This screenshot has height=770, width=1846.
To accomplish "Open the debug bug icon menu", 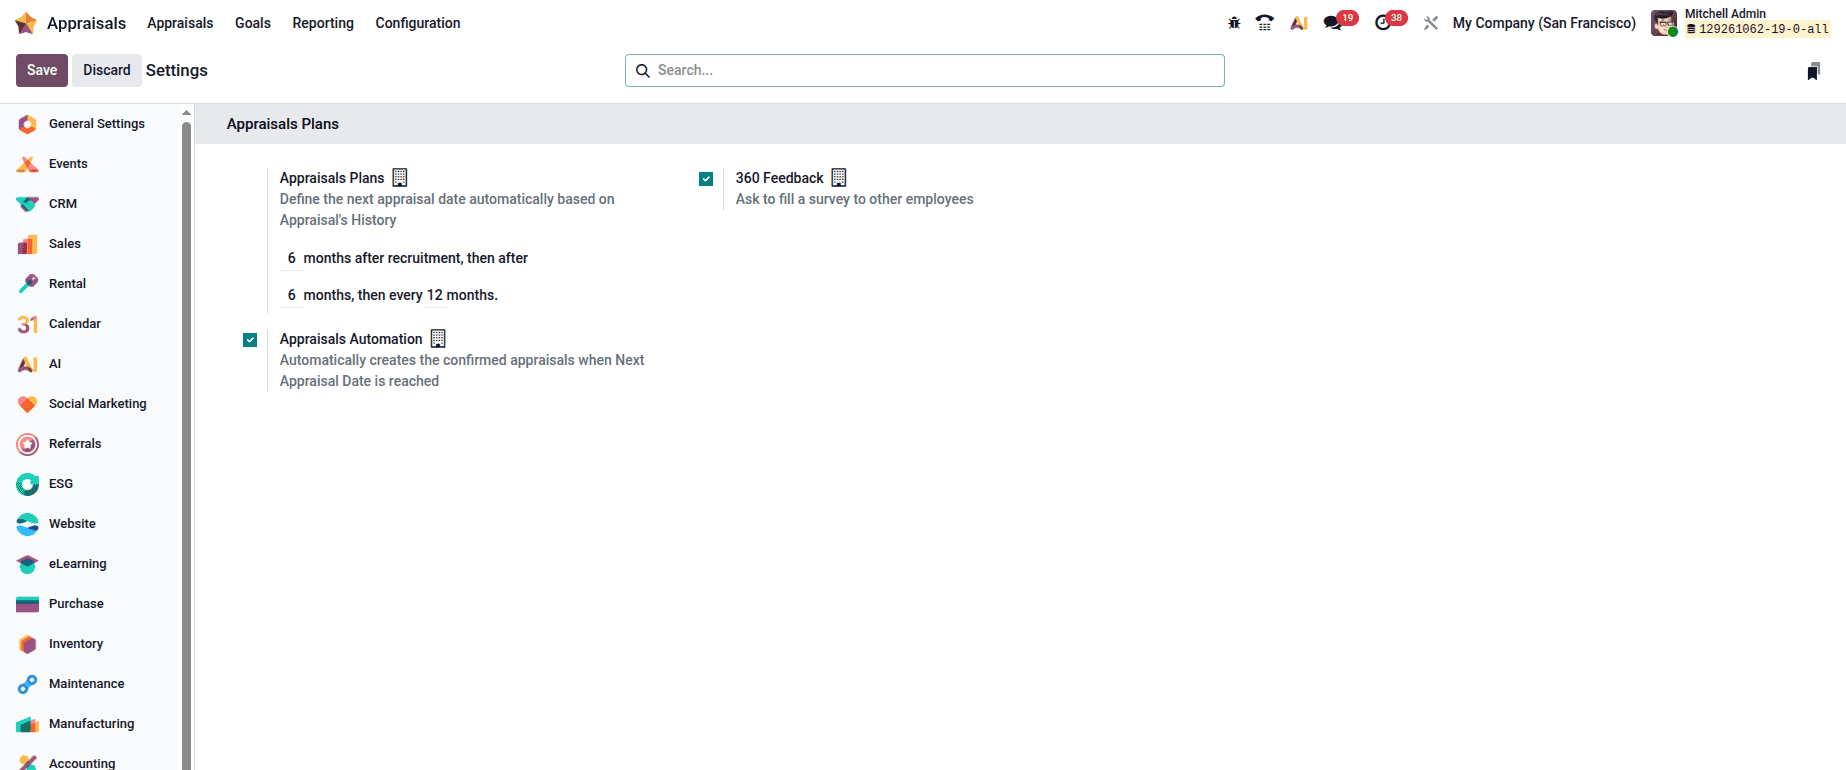I will click(1234, 23).
